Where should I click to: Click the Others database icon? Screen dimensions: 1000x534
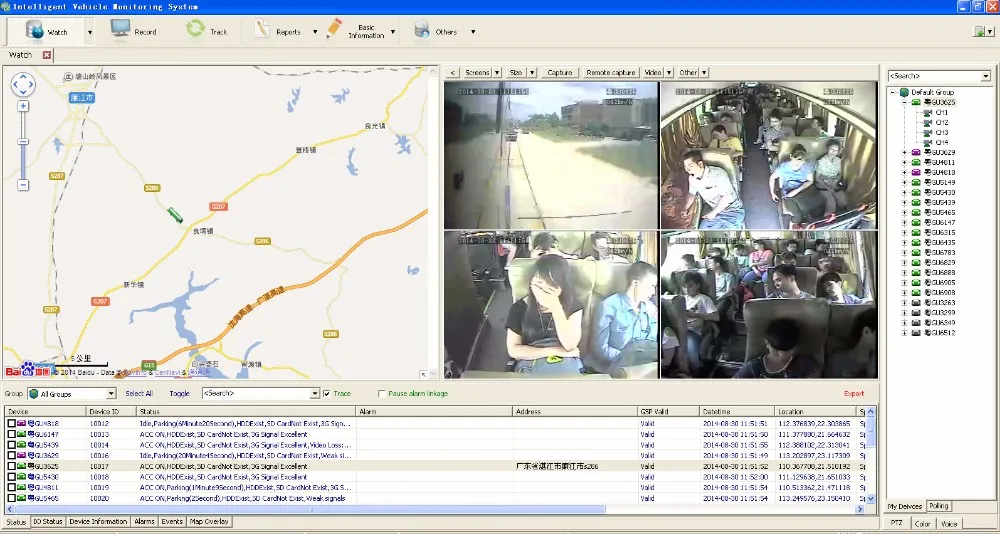coord(422,30)
